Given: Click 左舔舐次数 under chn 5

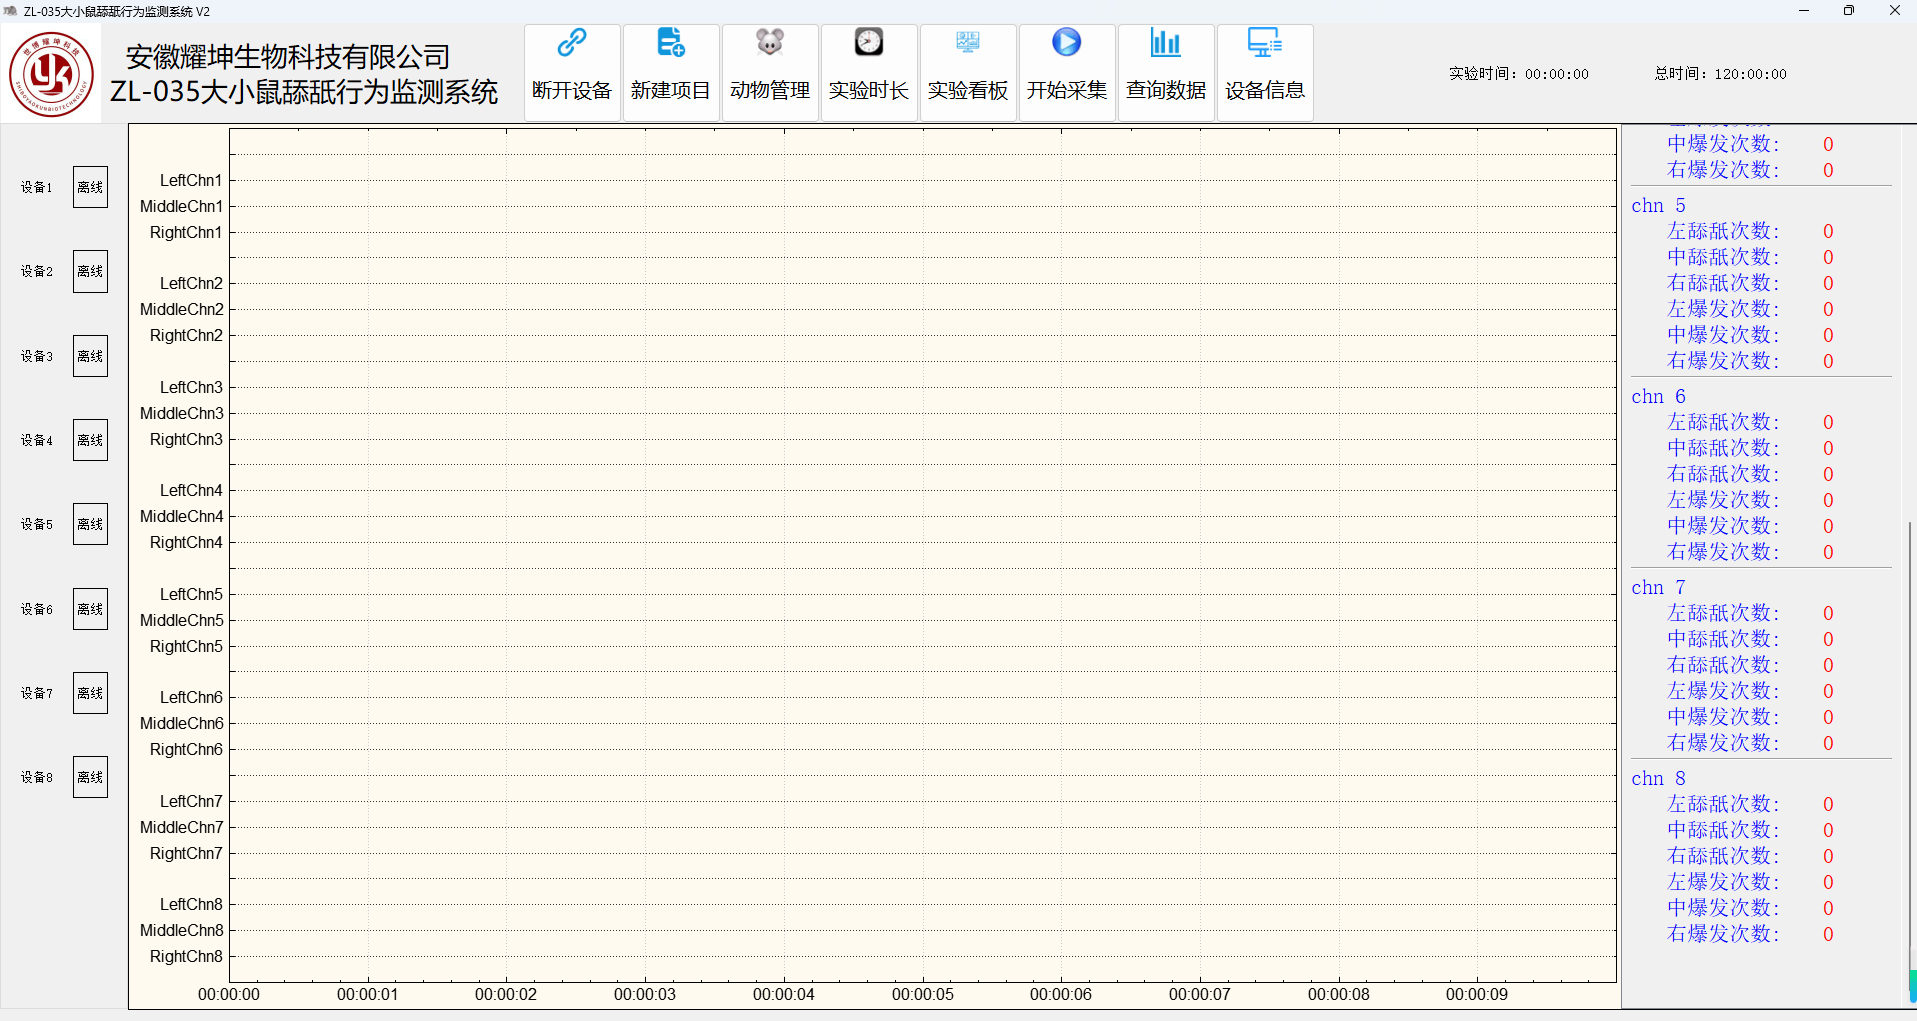Looking at the screenshot, I should point(1723,232).
